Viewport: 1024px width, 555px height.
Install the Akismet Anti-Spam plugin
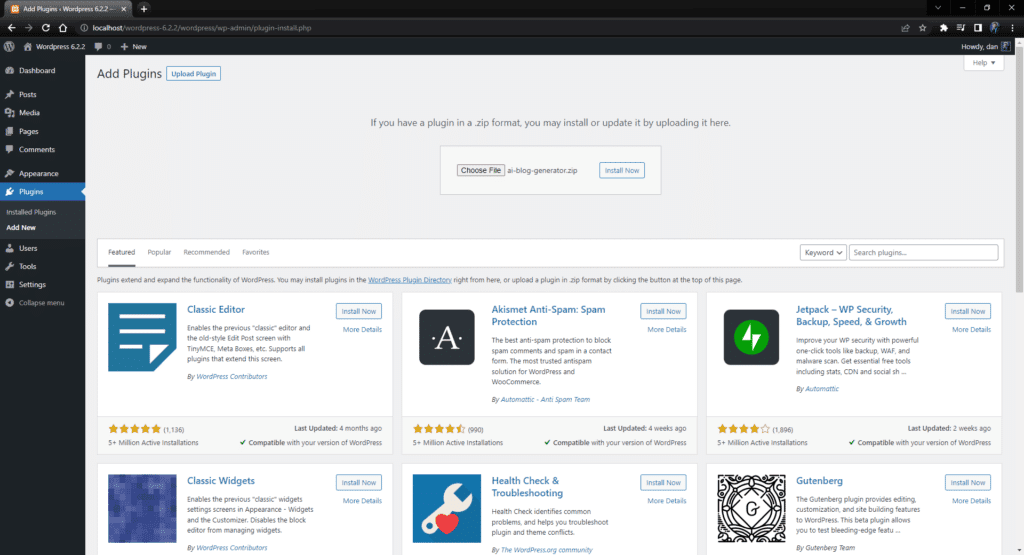pyautogui.click(x=663, y=311)
